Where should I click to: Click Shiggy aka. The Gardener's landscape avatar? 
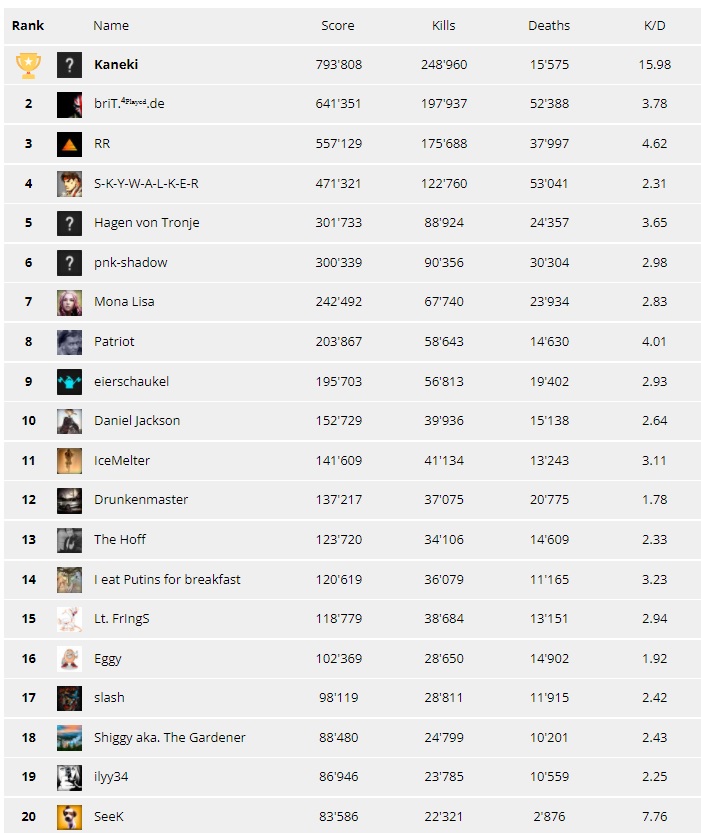[70, 738]
